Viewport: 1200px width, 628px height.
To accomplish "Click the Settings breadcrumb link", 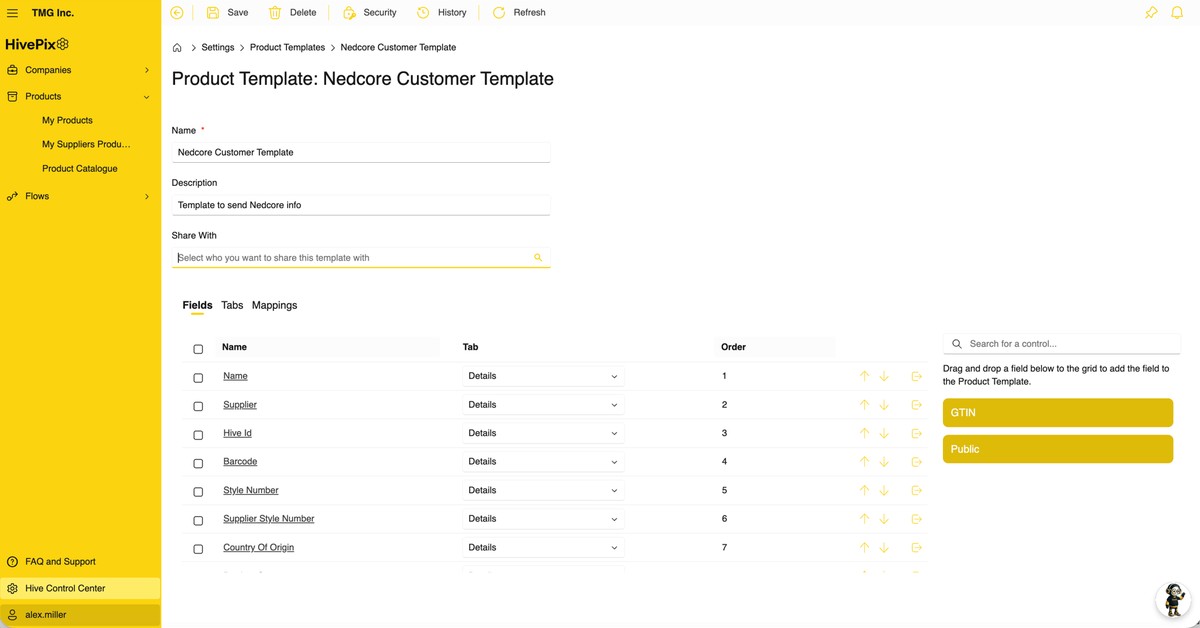I will 218,47.
